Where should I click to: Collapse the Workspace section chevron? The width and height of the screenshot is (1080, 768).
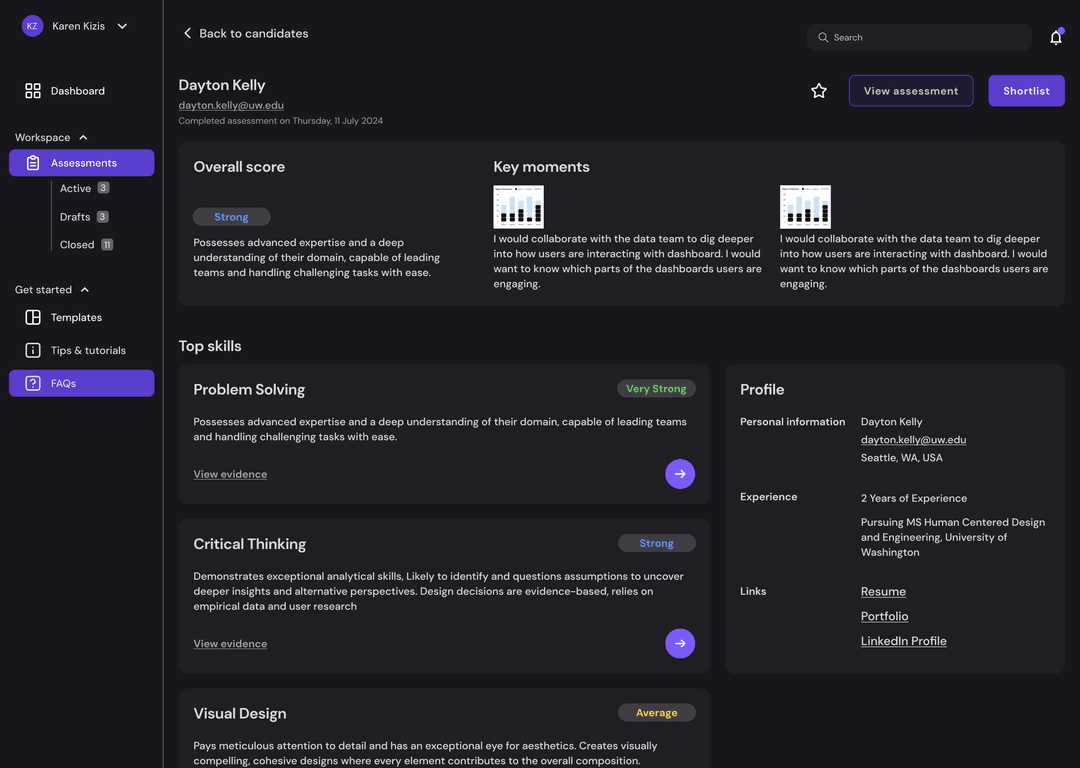point(83,138)
